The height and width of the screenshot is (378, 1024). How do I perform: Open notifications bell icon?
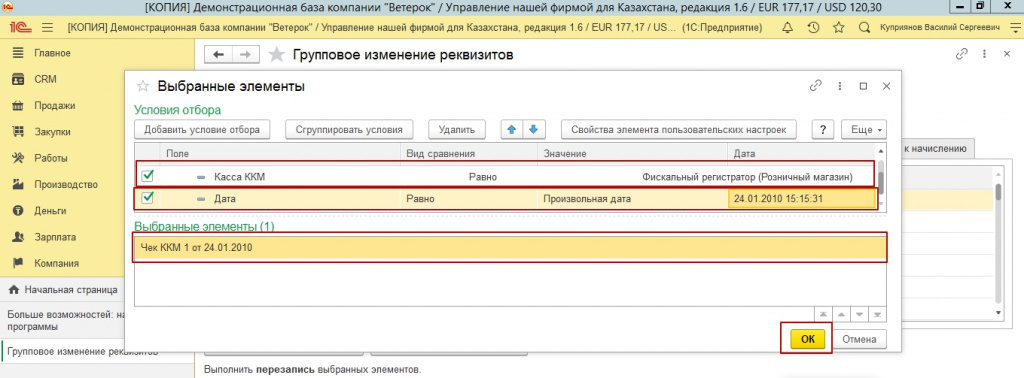[787, 28]
